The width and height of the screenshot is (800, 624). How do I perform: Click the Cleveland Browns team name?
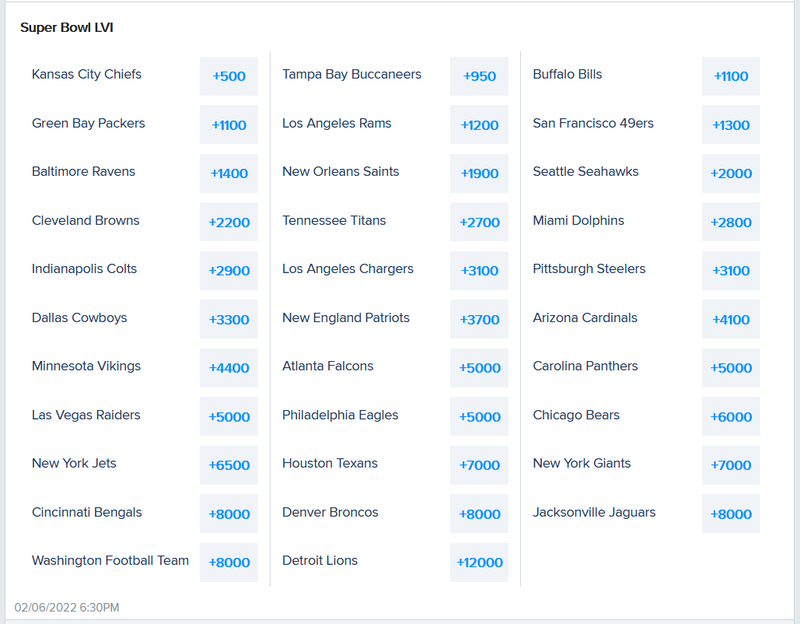pyautogui.click(x=85, y=220)
